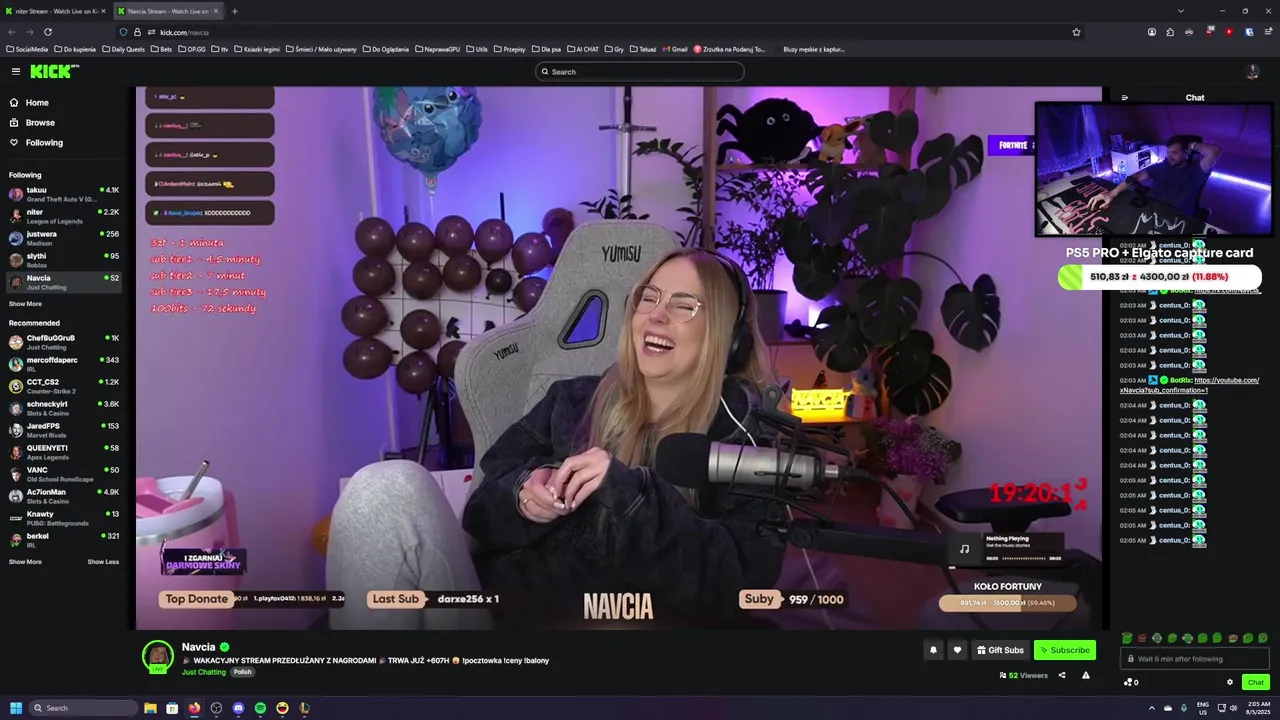Switch to the niter Stream browser tab
Viewport: 1280px width, 720px height.
pyautogui.click(x=55, y=11)
